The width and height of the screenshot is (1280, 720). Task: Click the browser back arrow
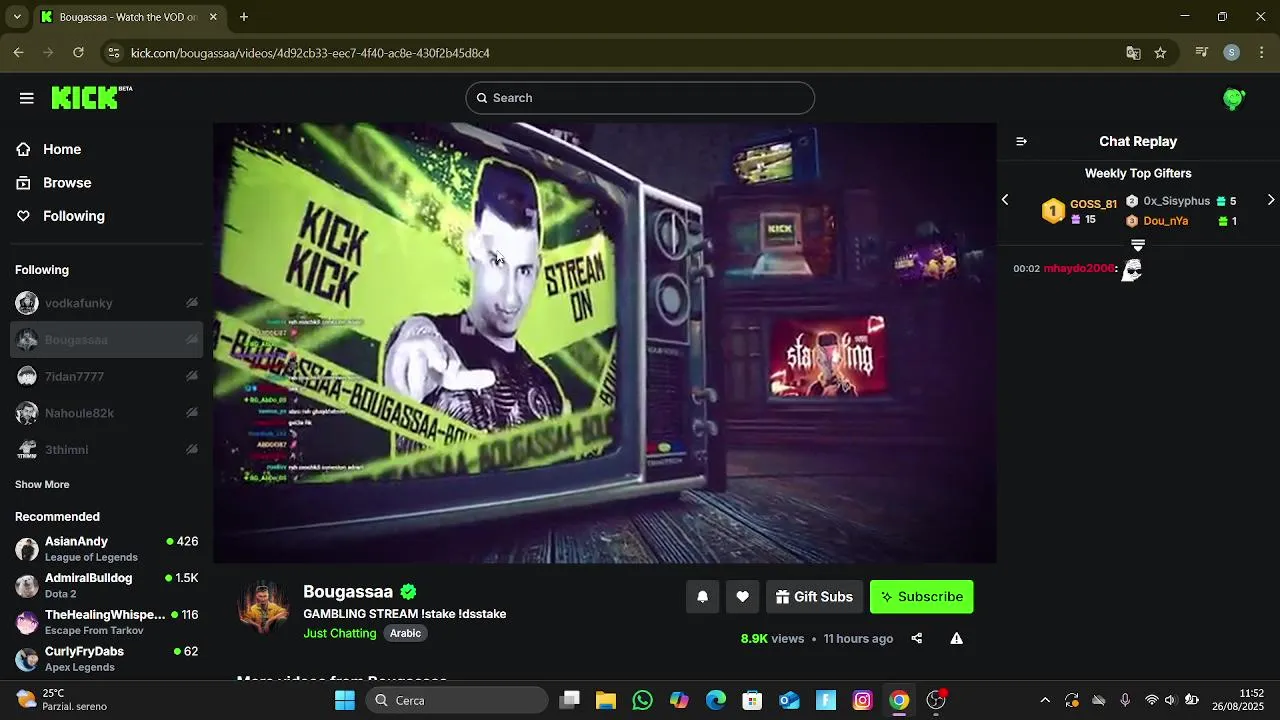(18, 53)
